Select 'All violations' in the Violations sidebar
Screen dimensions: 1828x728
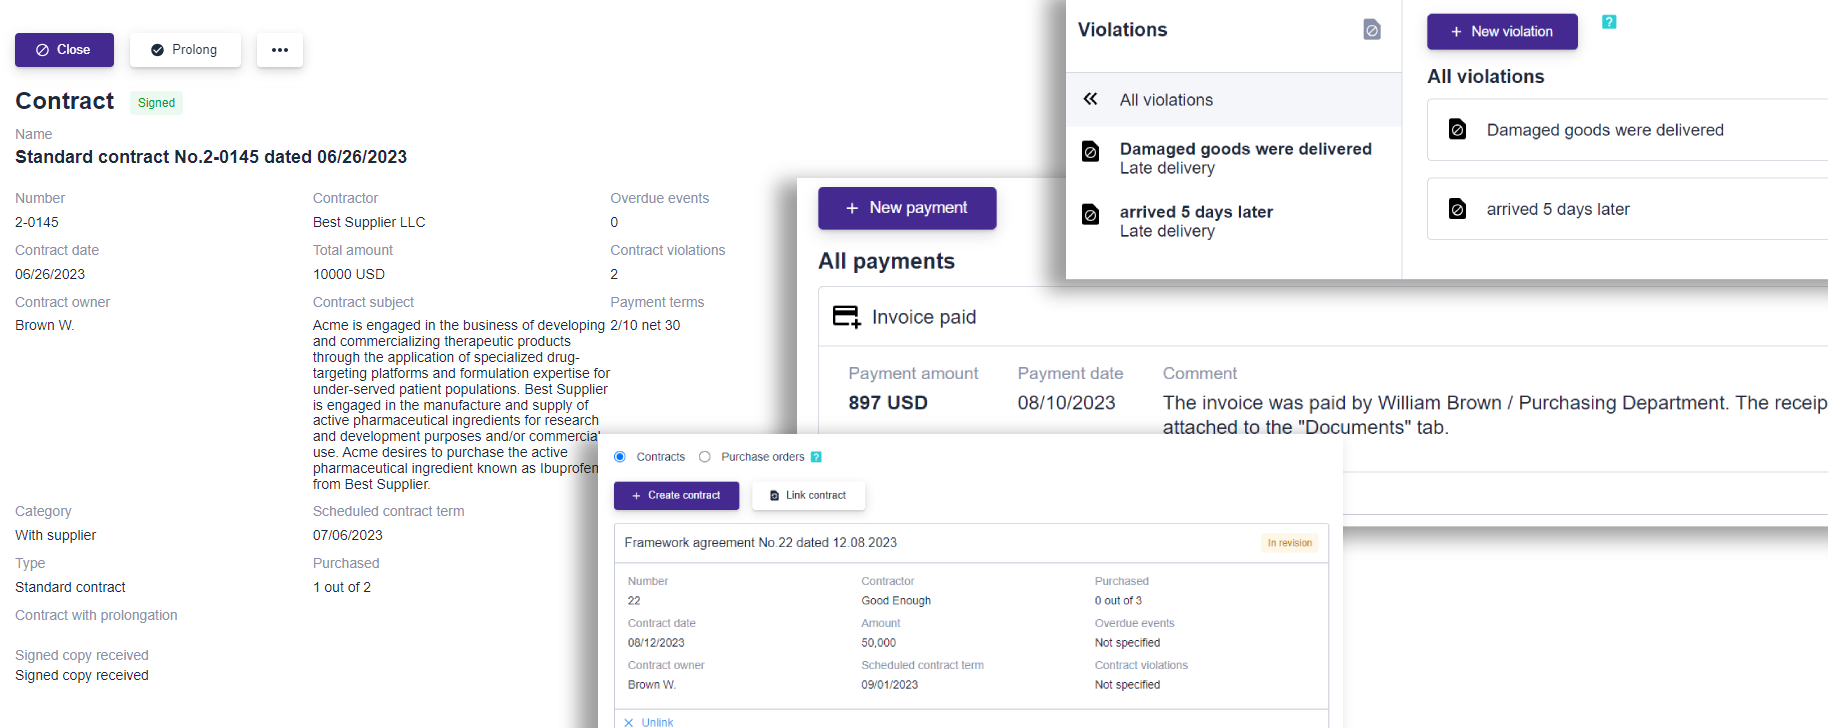tap(1166, 99)
